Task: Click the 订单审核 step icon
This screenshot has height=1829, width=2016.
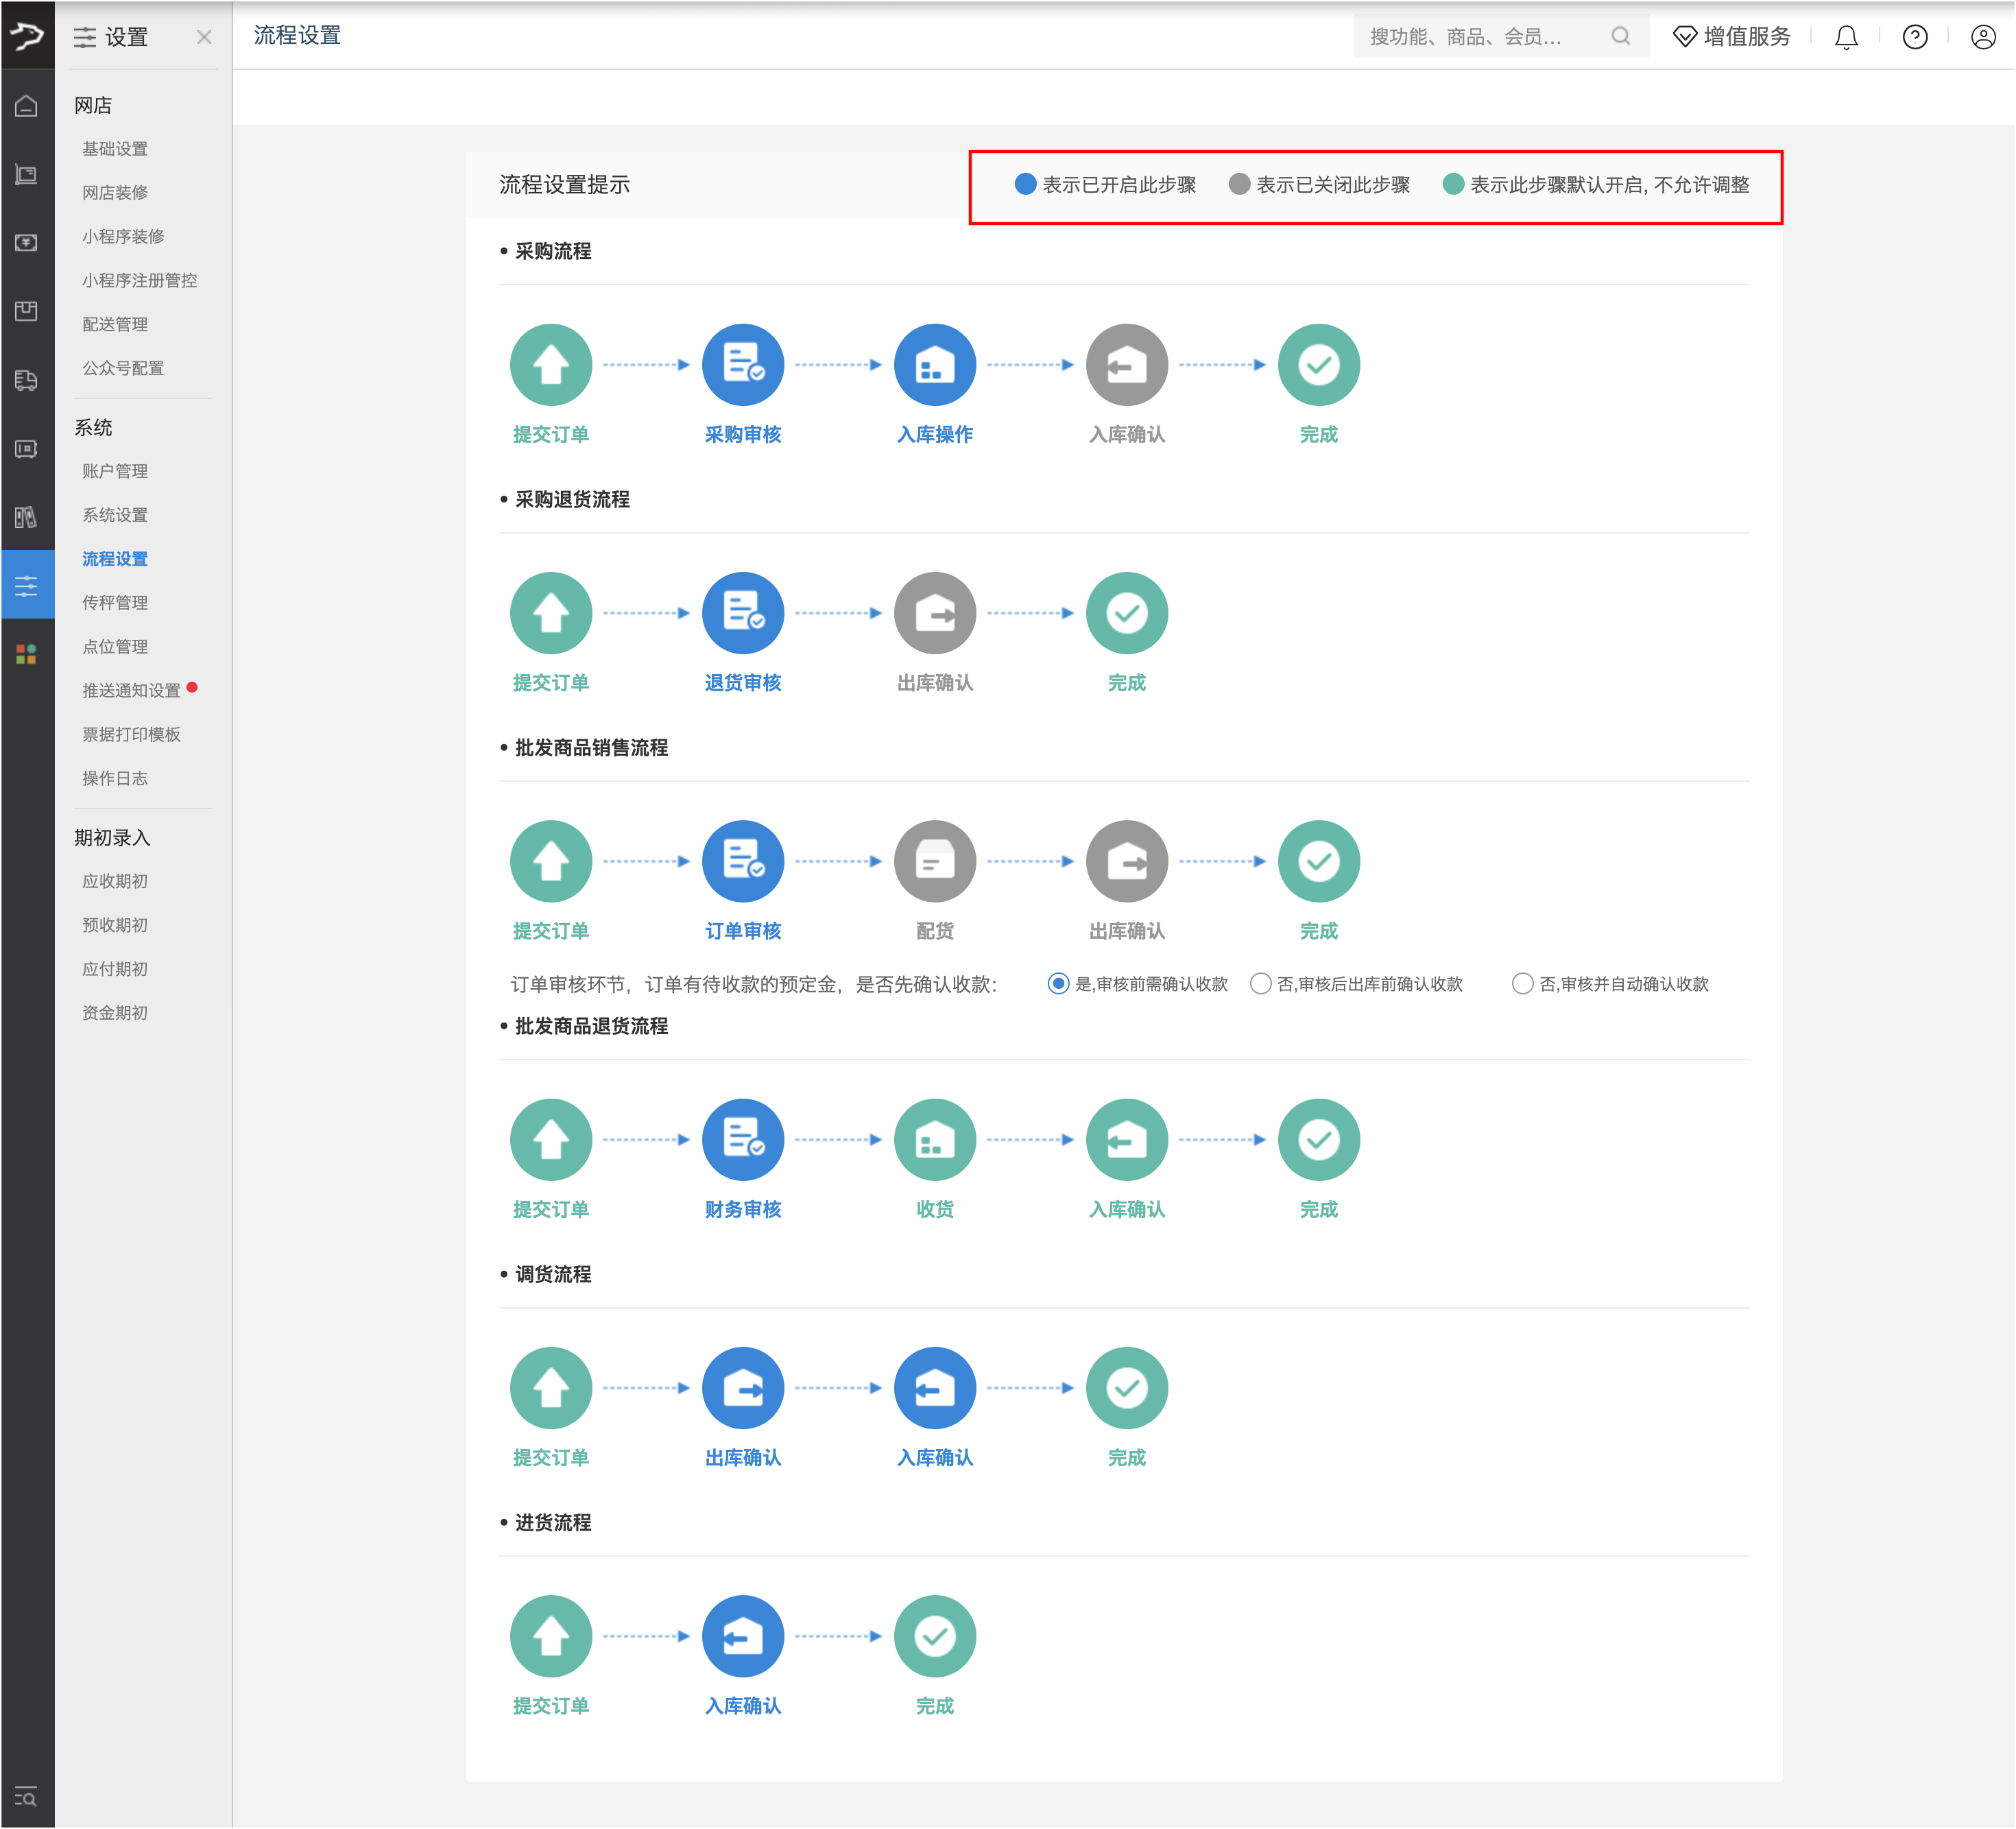Action: click(742, 861)
